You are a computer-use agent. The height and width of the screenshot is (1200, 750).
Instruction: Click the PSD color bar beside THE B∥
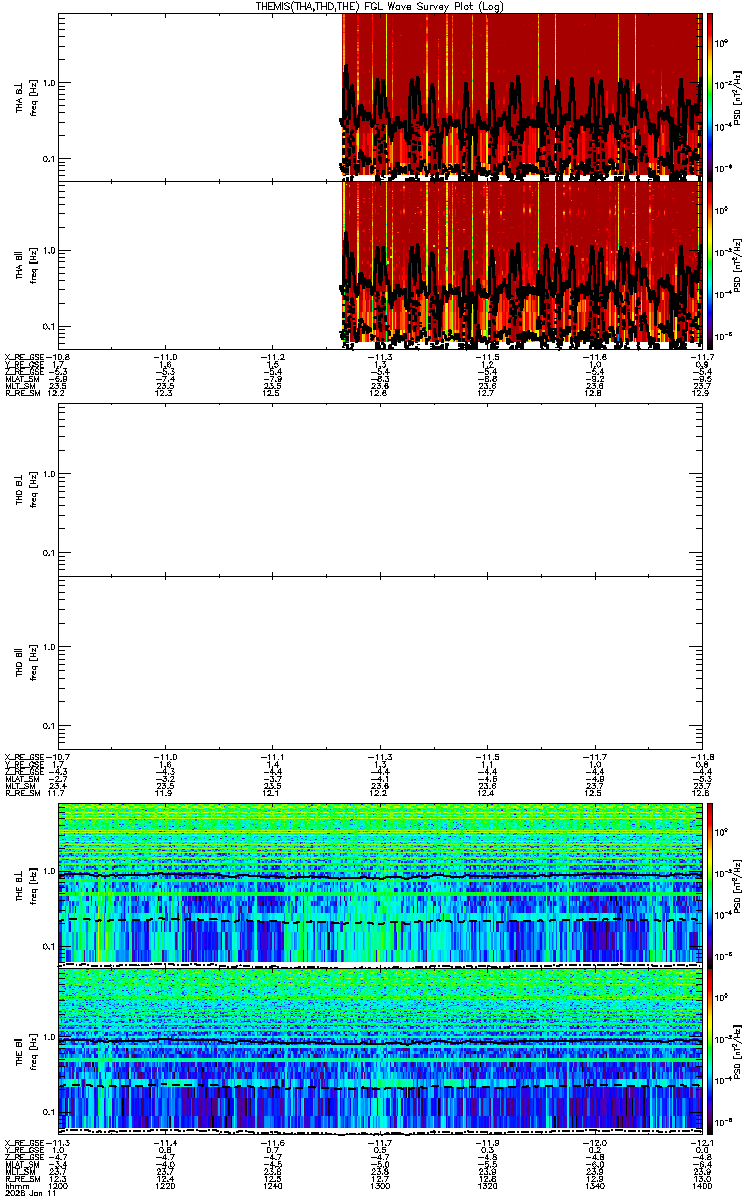710,1051
